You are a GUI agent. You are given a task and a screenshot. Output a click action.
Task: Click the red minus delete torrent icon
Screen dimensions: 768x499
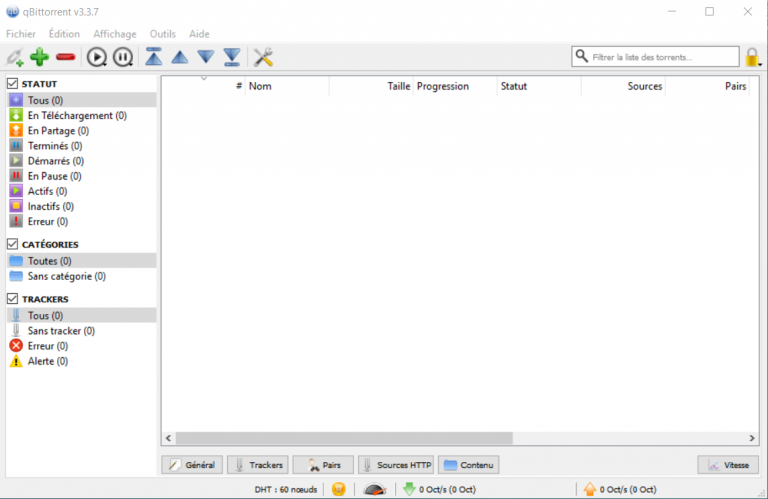coord(66,57)
